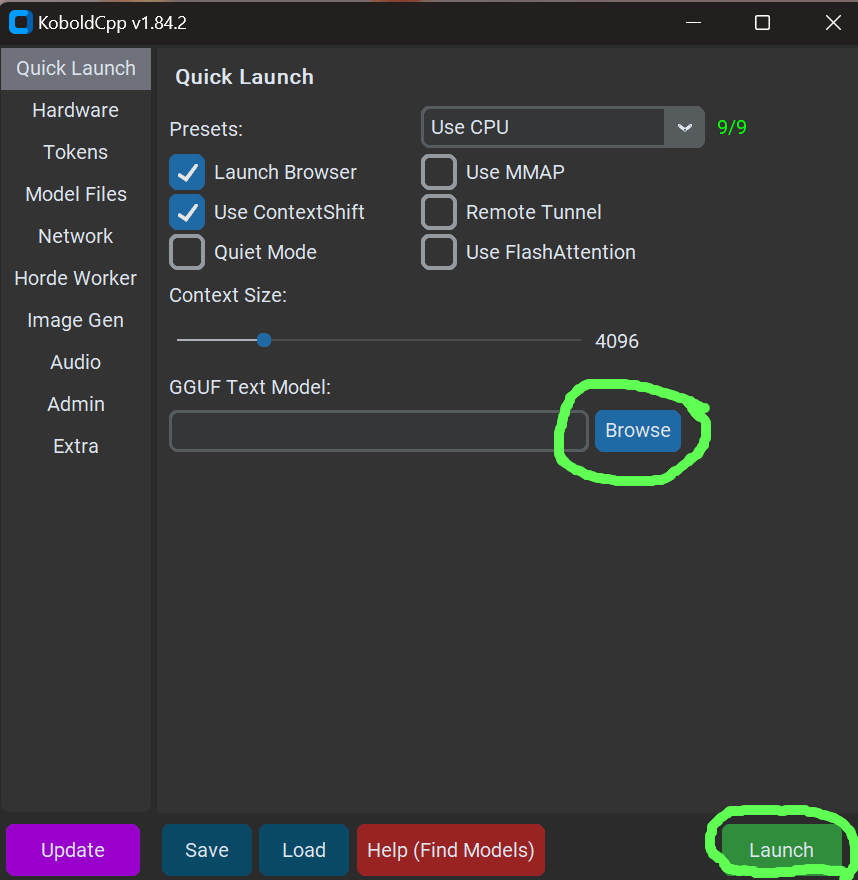Screen dimensions: 858x880
Task: Open the Presets dropdown arrow
Action: (684, 127)
